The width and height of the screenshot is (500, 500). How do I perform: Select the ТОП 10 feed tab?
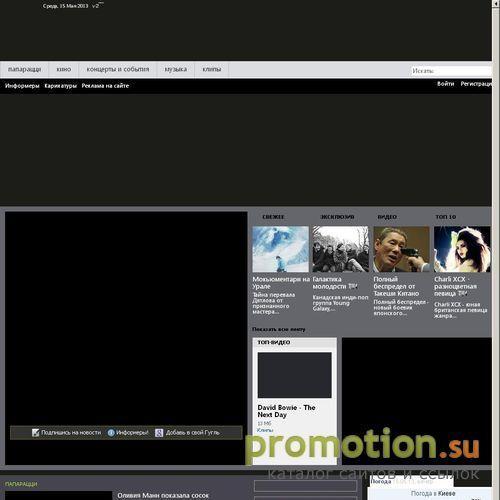446,217
